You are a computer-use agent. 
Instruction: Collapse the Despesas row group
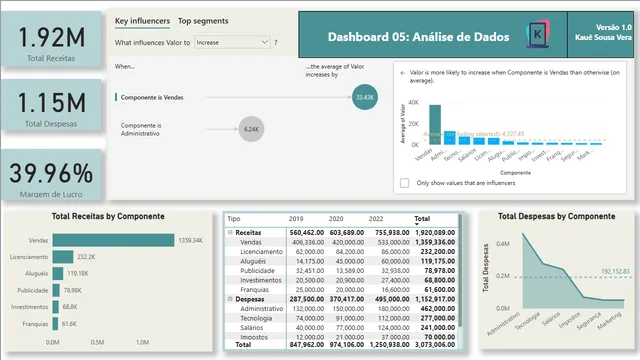[230, 299]
